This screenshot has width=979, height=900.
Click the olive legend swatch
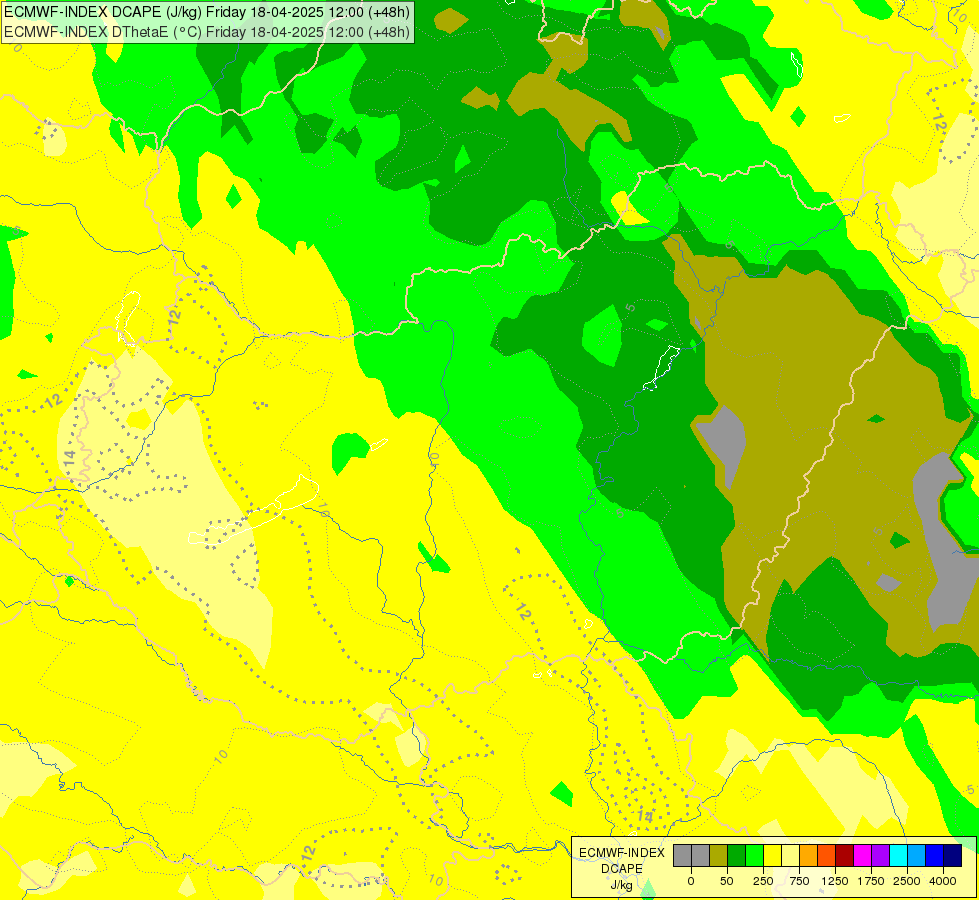(719, 856)
